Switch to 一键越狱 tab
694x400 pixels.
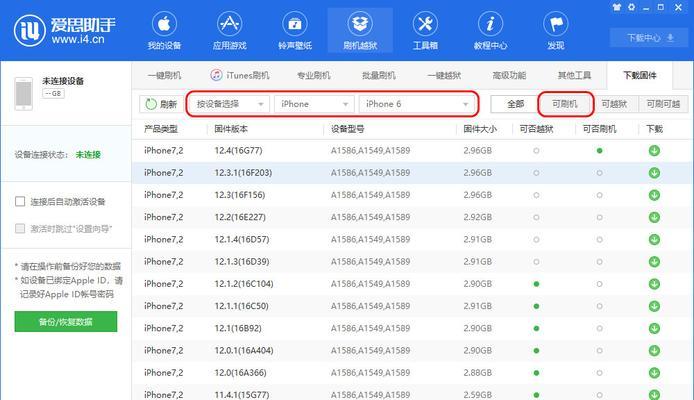click(x=444, y=75)
